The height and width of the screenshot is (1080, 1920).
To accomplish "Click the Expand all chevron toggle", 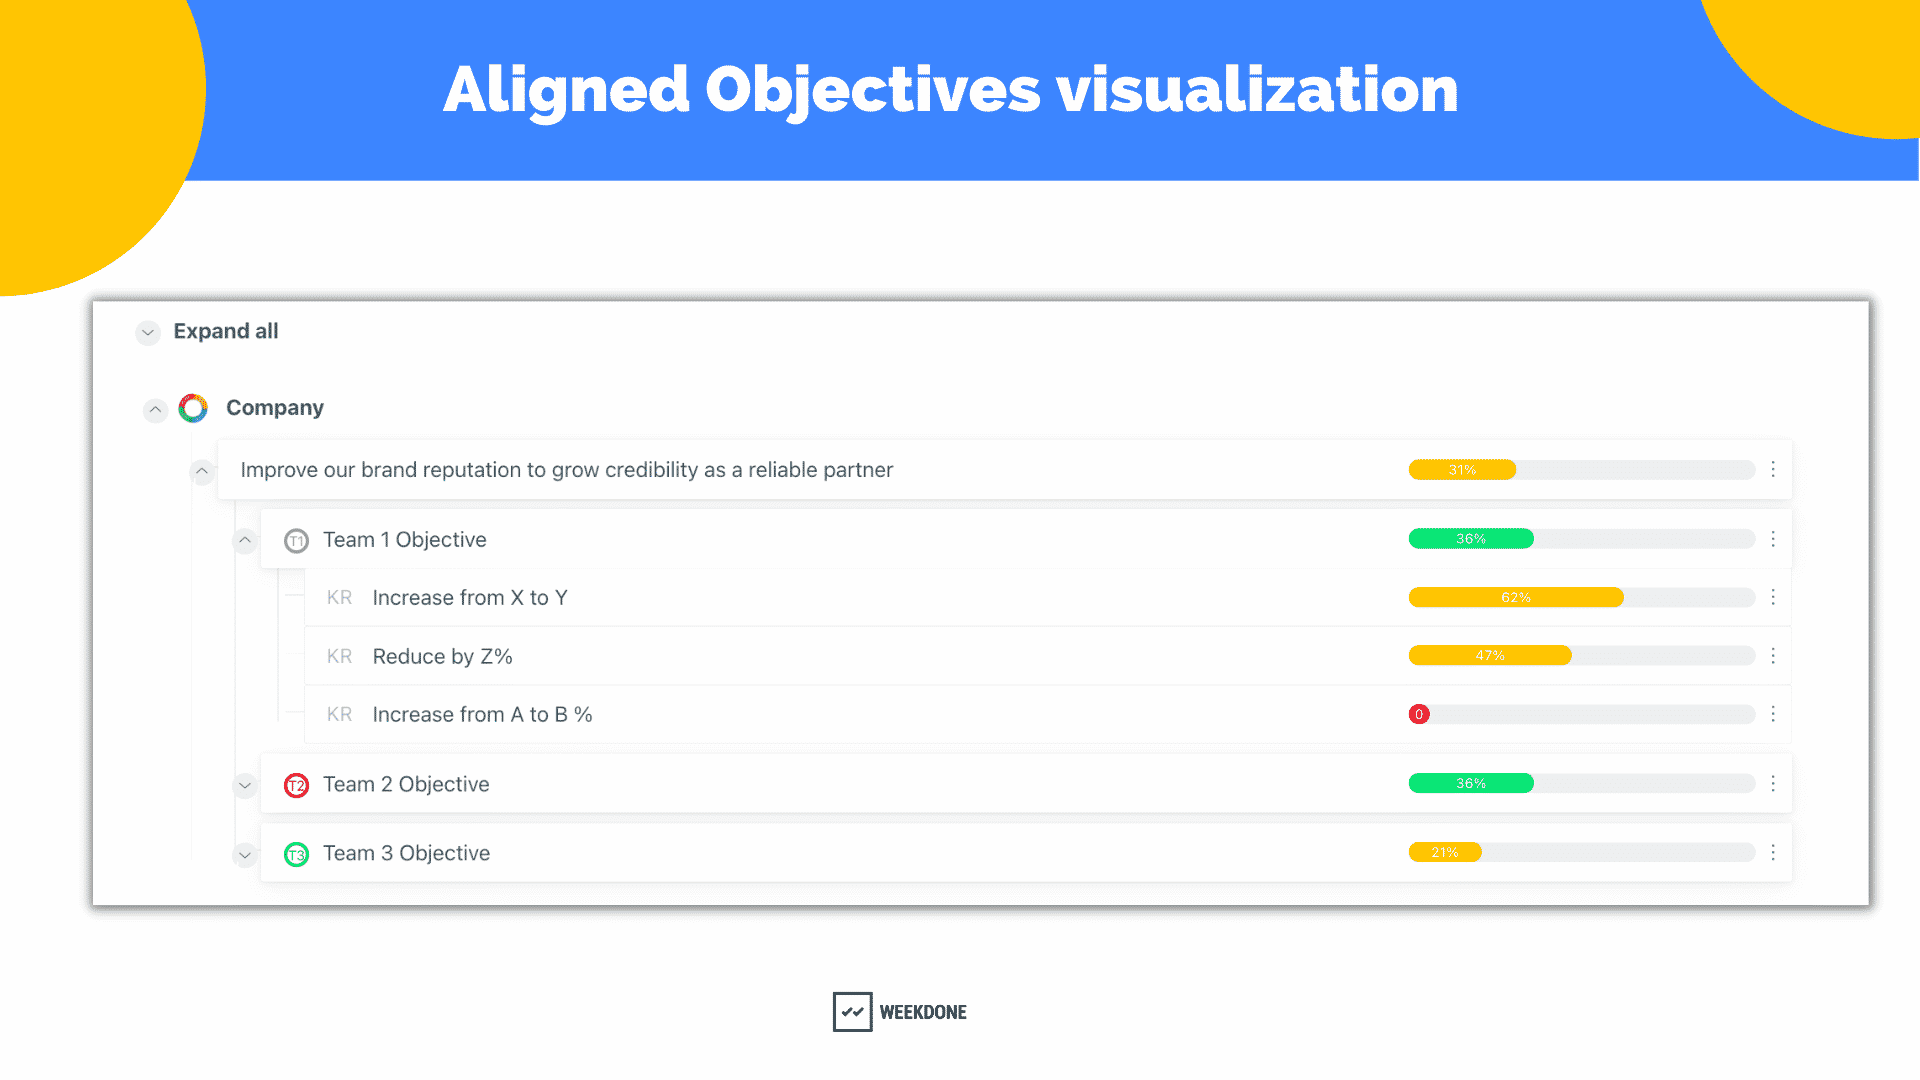I will (x=148, y=332).
